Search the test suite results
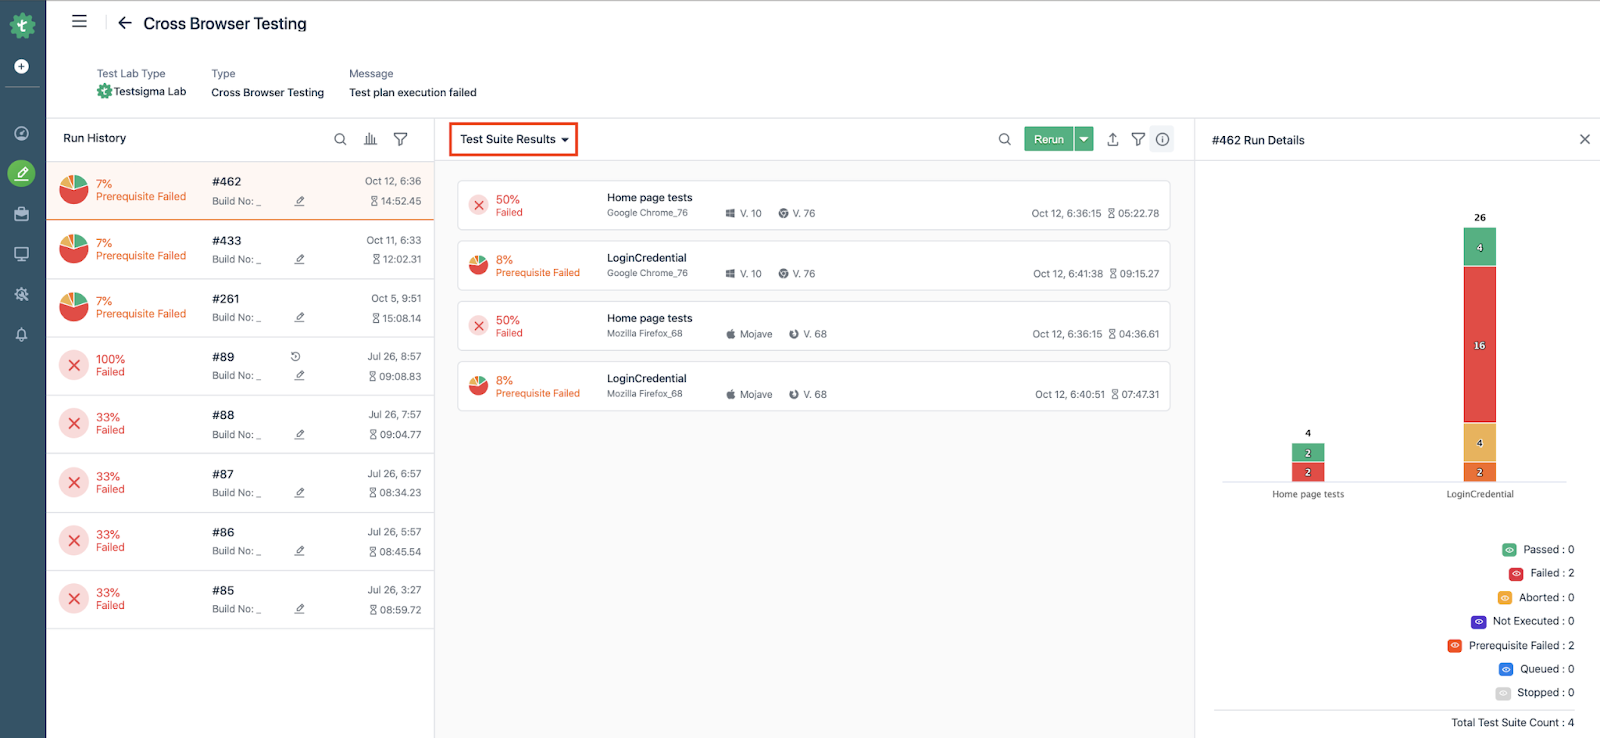The height and width of the screenshot is (738, 1600). [x=1005, y=139]
